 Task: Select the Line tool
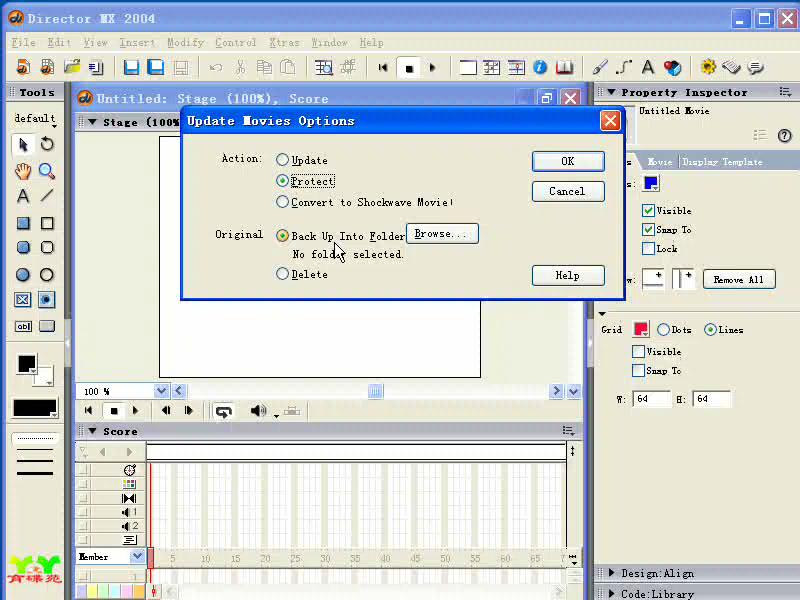click(x=47, y=195)
